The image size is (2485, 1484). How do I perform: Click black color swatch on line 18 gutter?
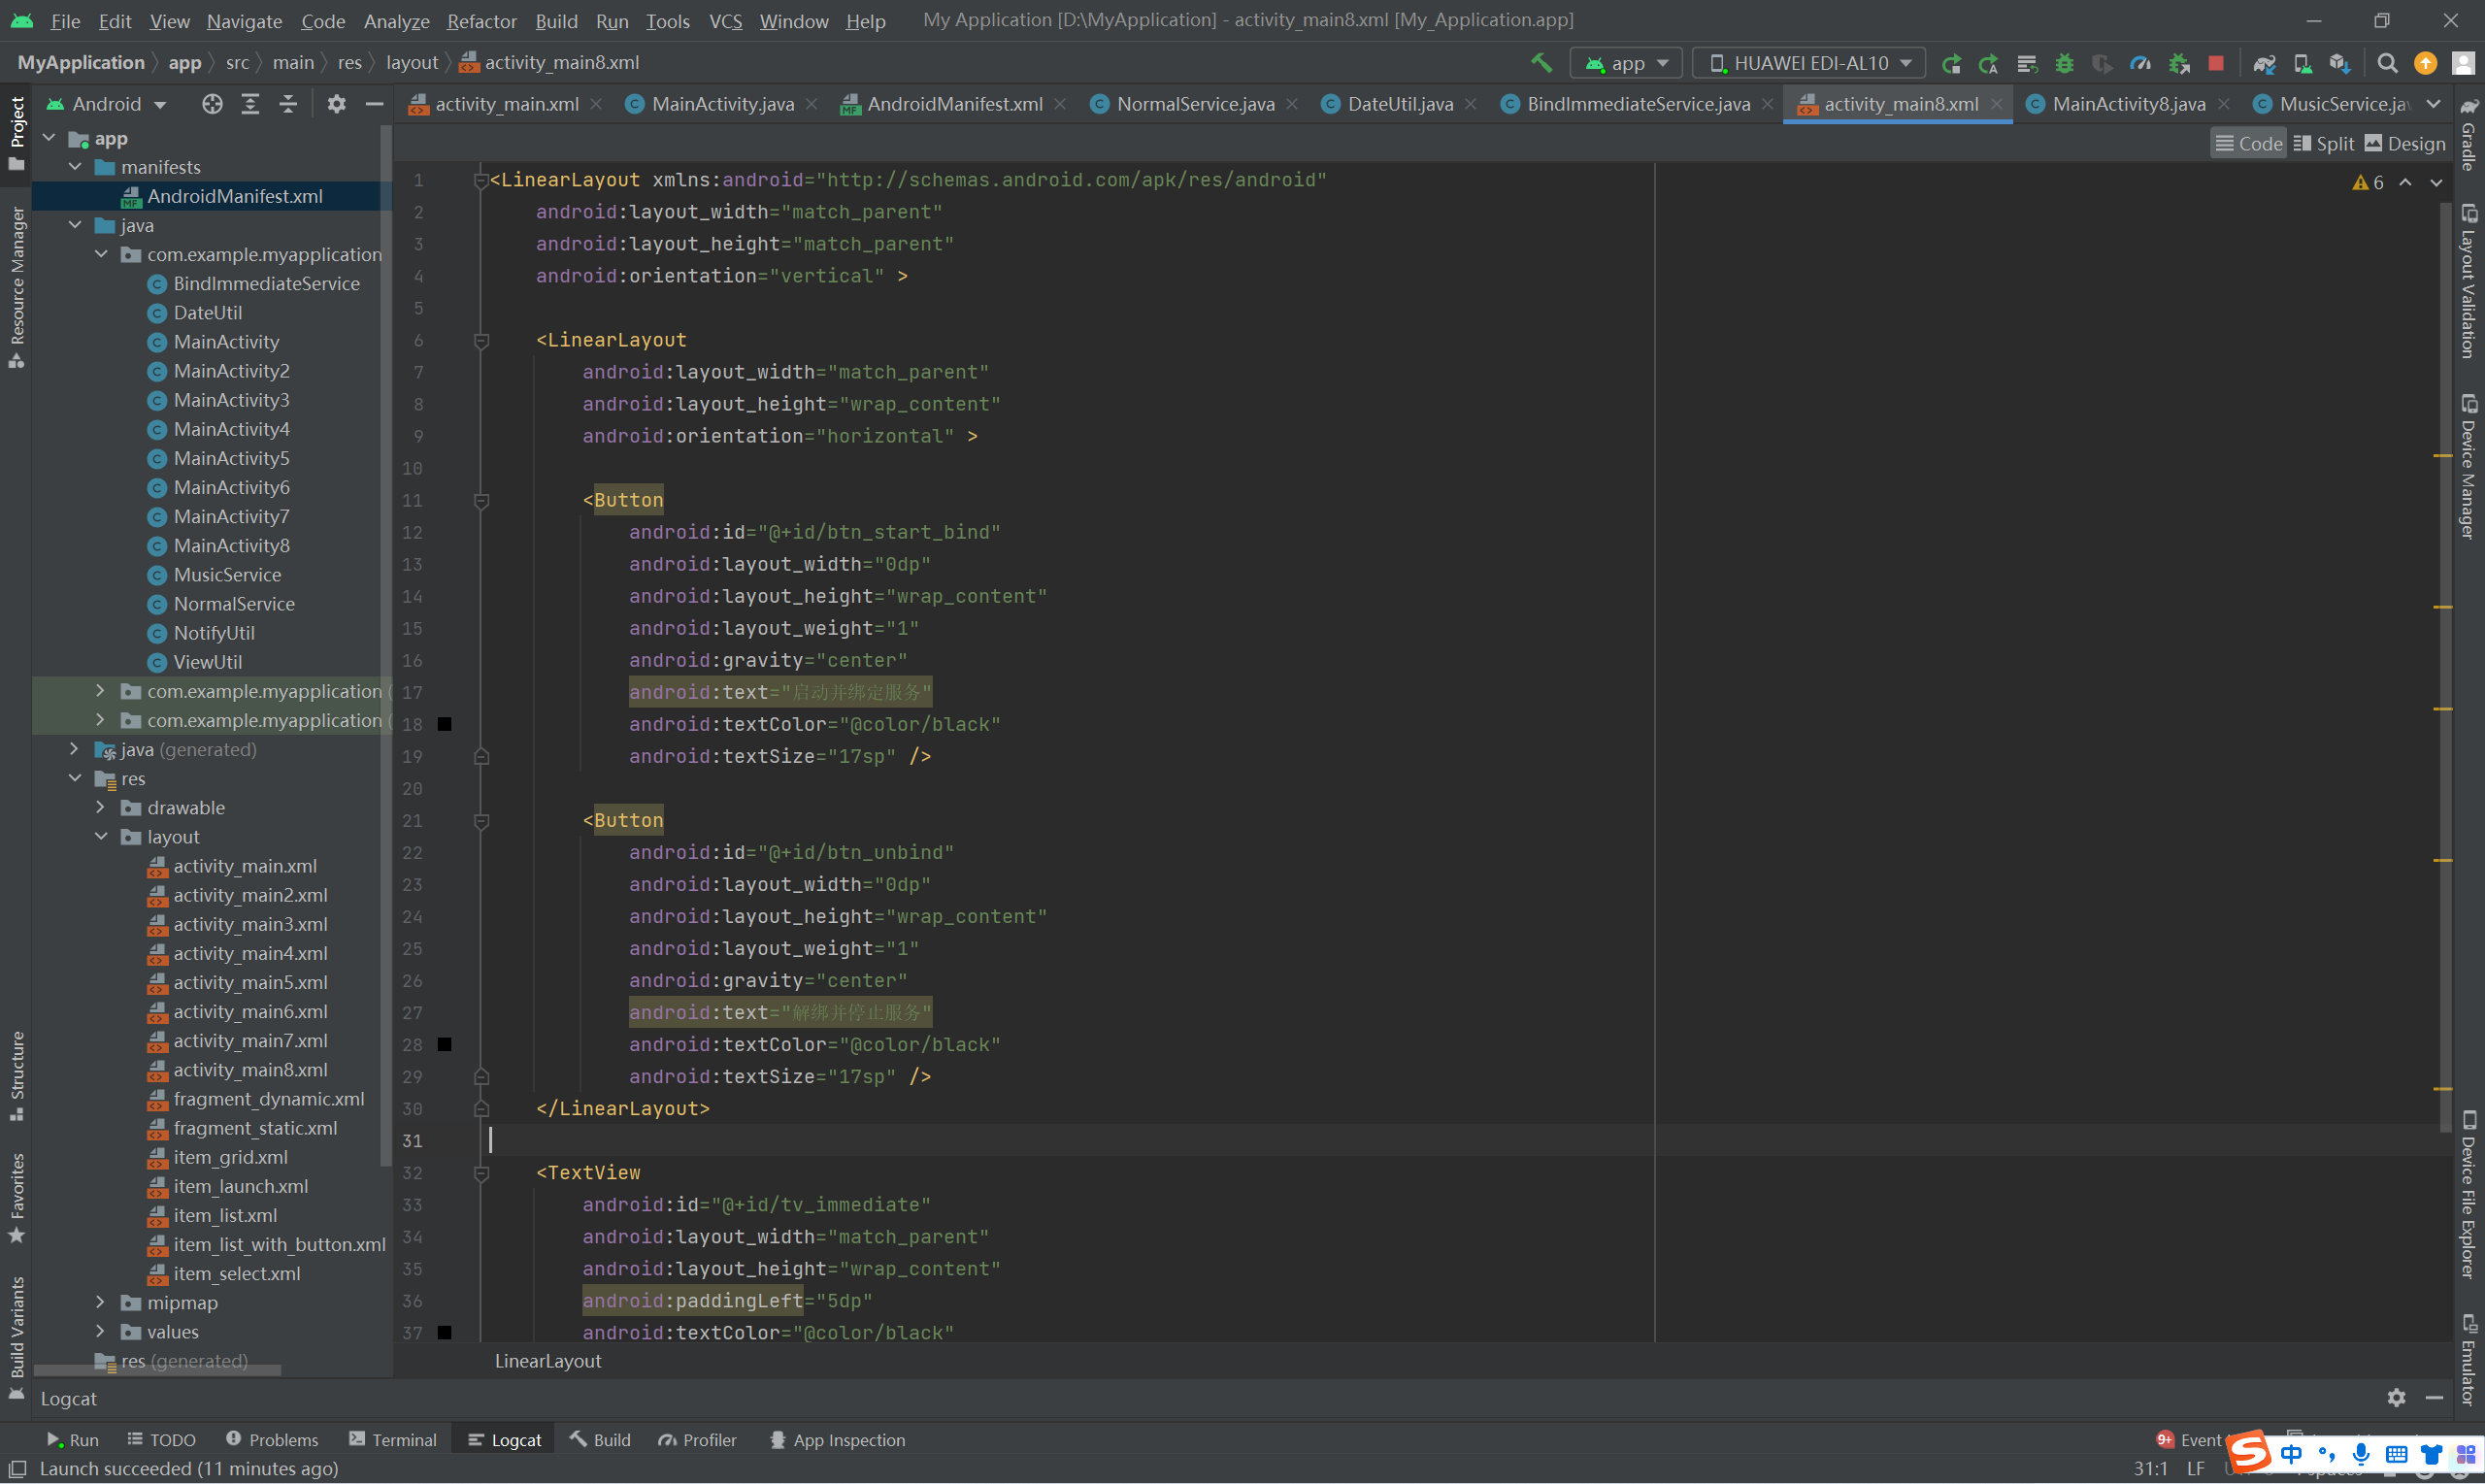click(445, 724)
